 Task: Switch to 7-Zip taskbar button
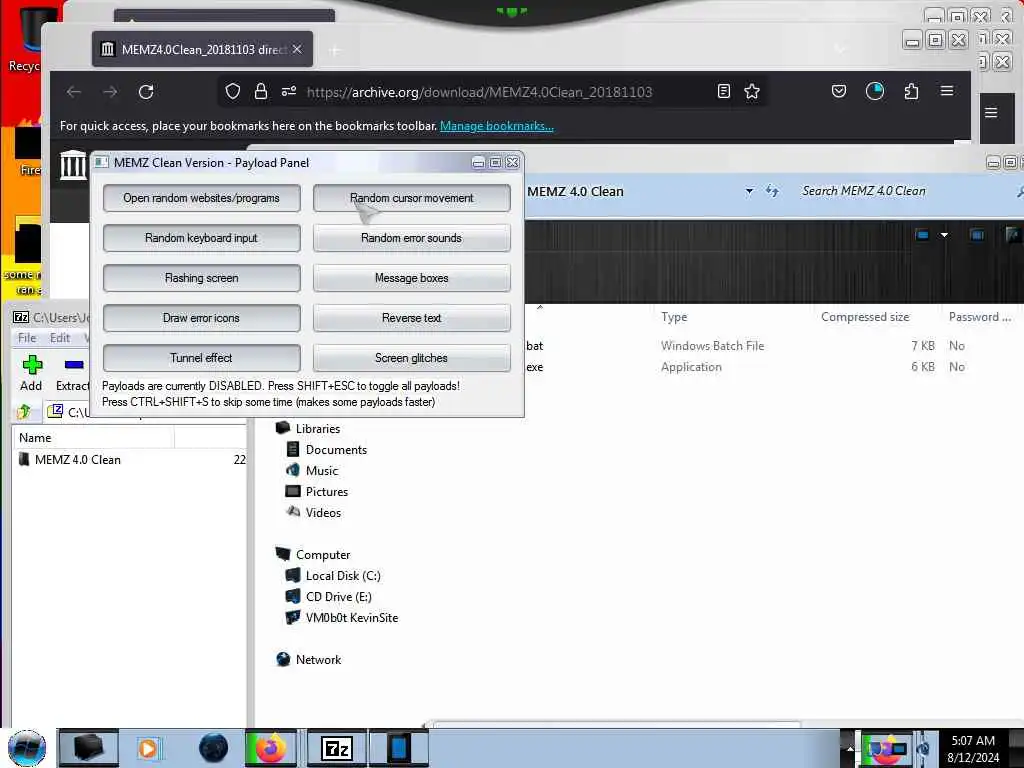point(337,748)
